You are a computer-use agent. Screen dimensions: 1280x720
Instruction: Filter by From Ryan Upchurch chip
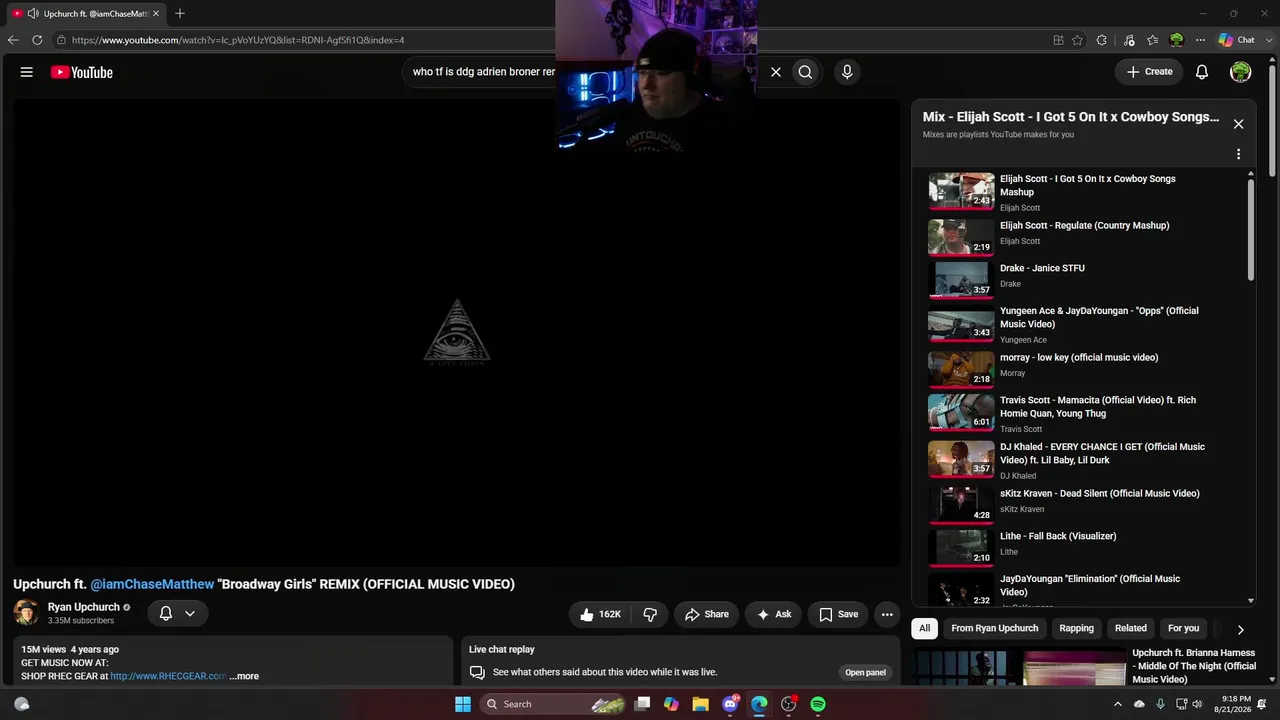click(994, 628)
